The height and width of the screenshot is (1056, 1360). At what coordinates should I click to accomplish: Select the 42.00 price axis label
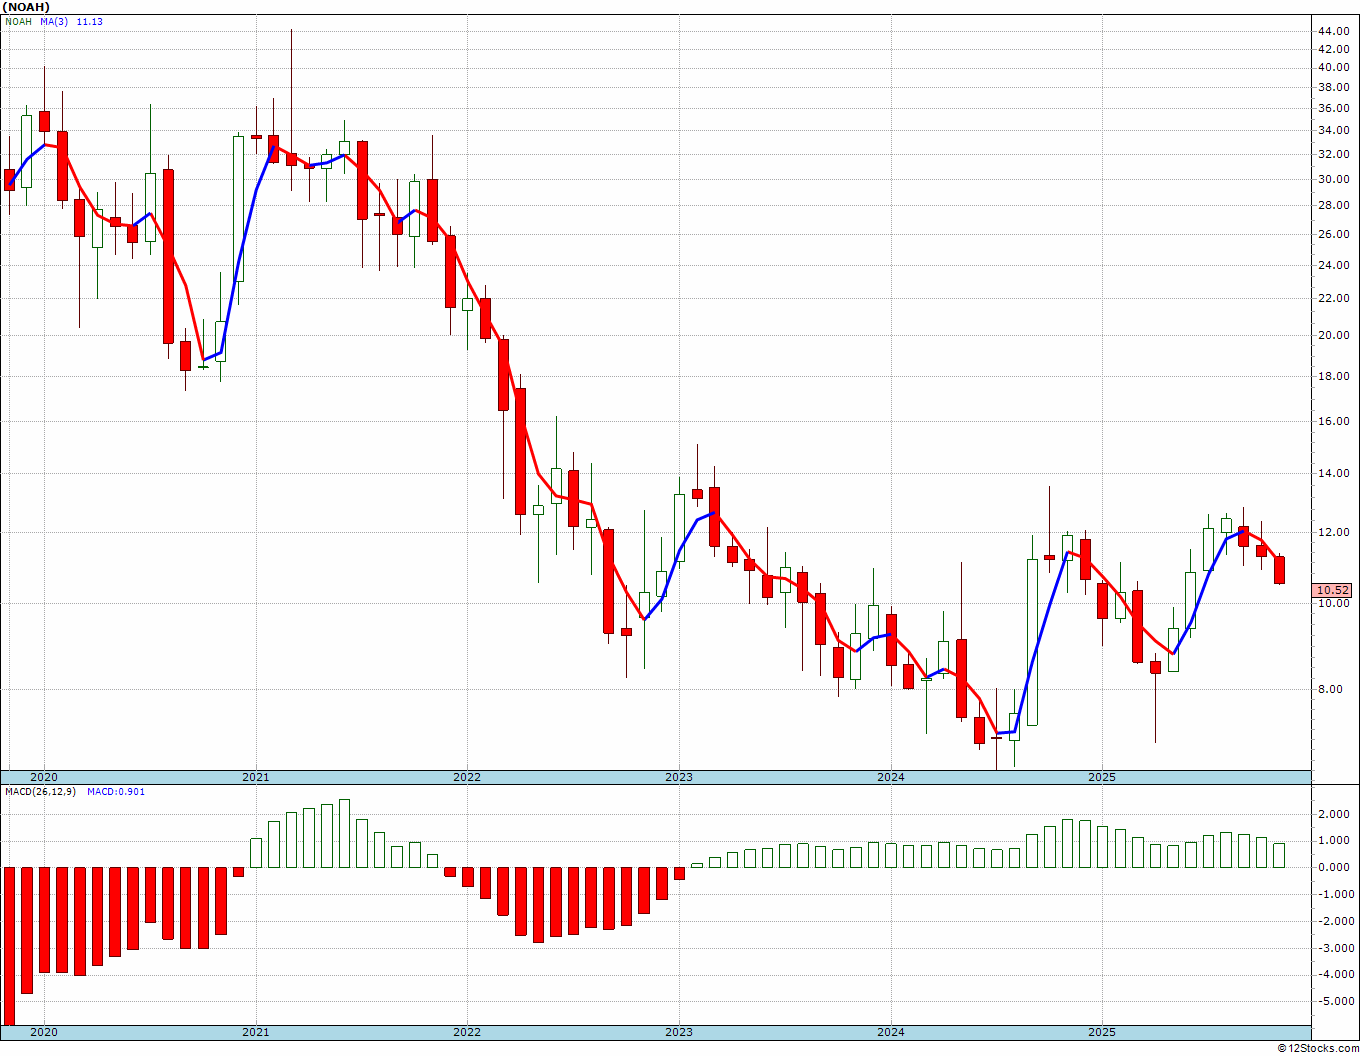point(1333,49)
